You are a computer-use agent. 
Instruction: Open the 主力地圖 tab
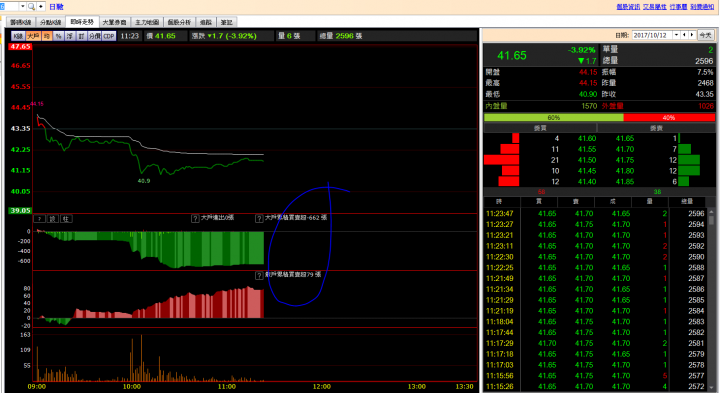(147, 22)
